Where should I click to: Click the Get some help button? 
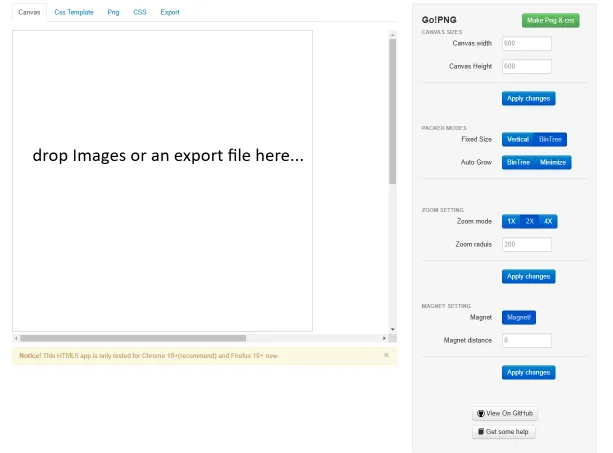[504, 432]
